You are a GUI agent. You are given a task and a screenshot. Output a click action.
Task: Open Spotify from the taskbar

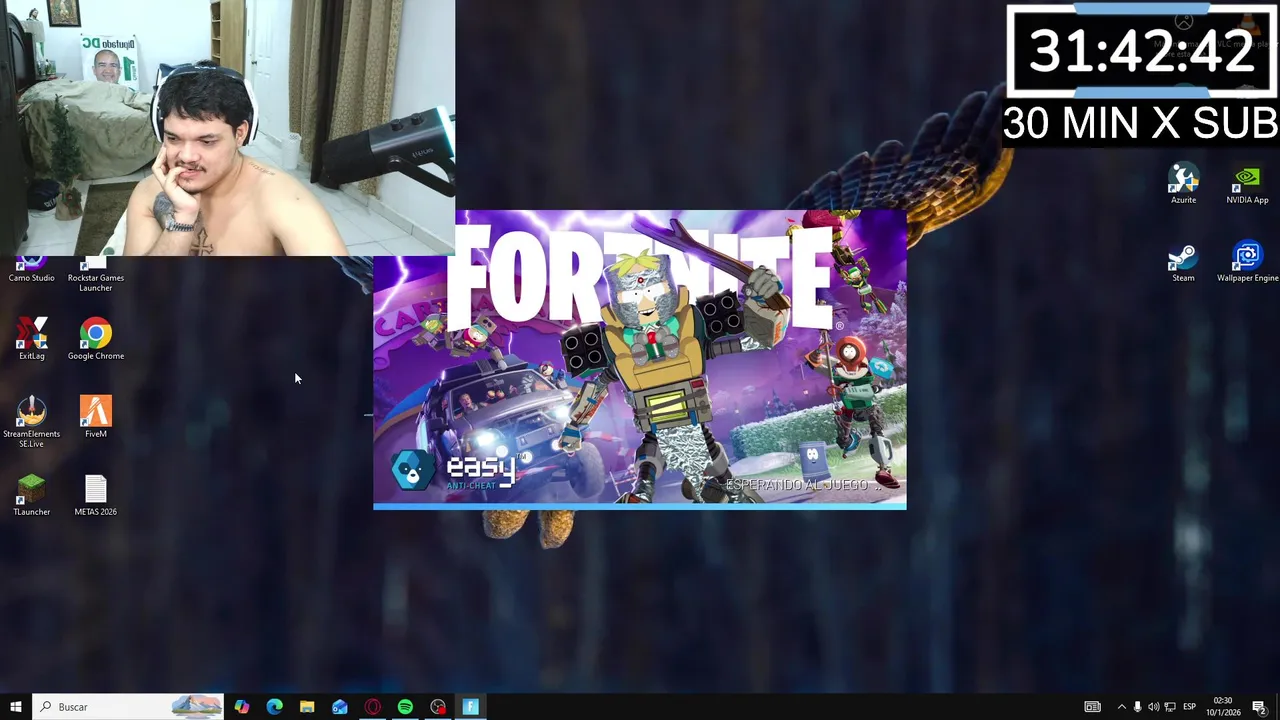point(405,707)
